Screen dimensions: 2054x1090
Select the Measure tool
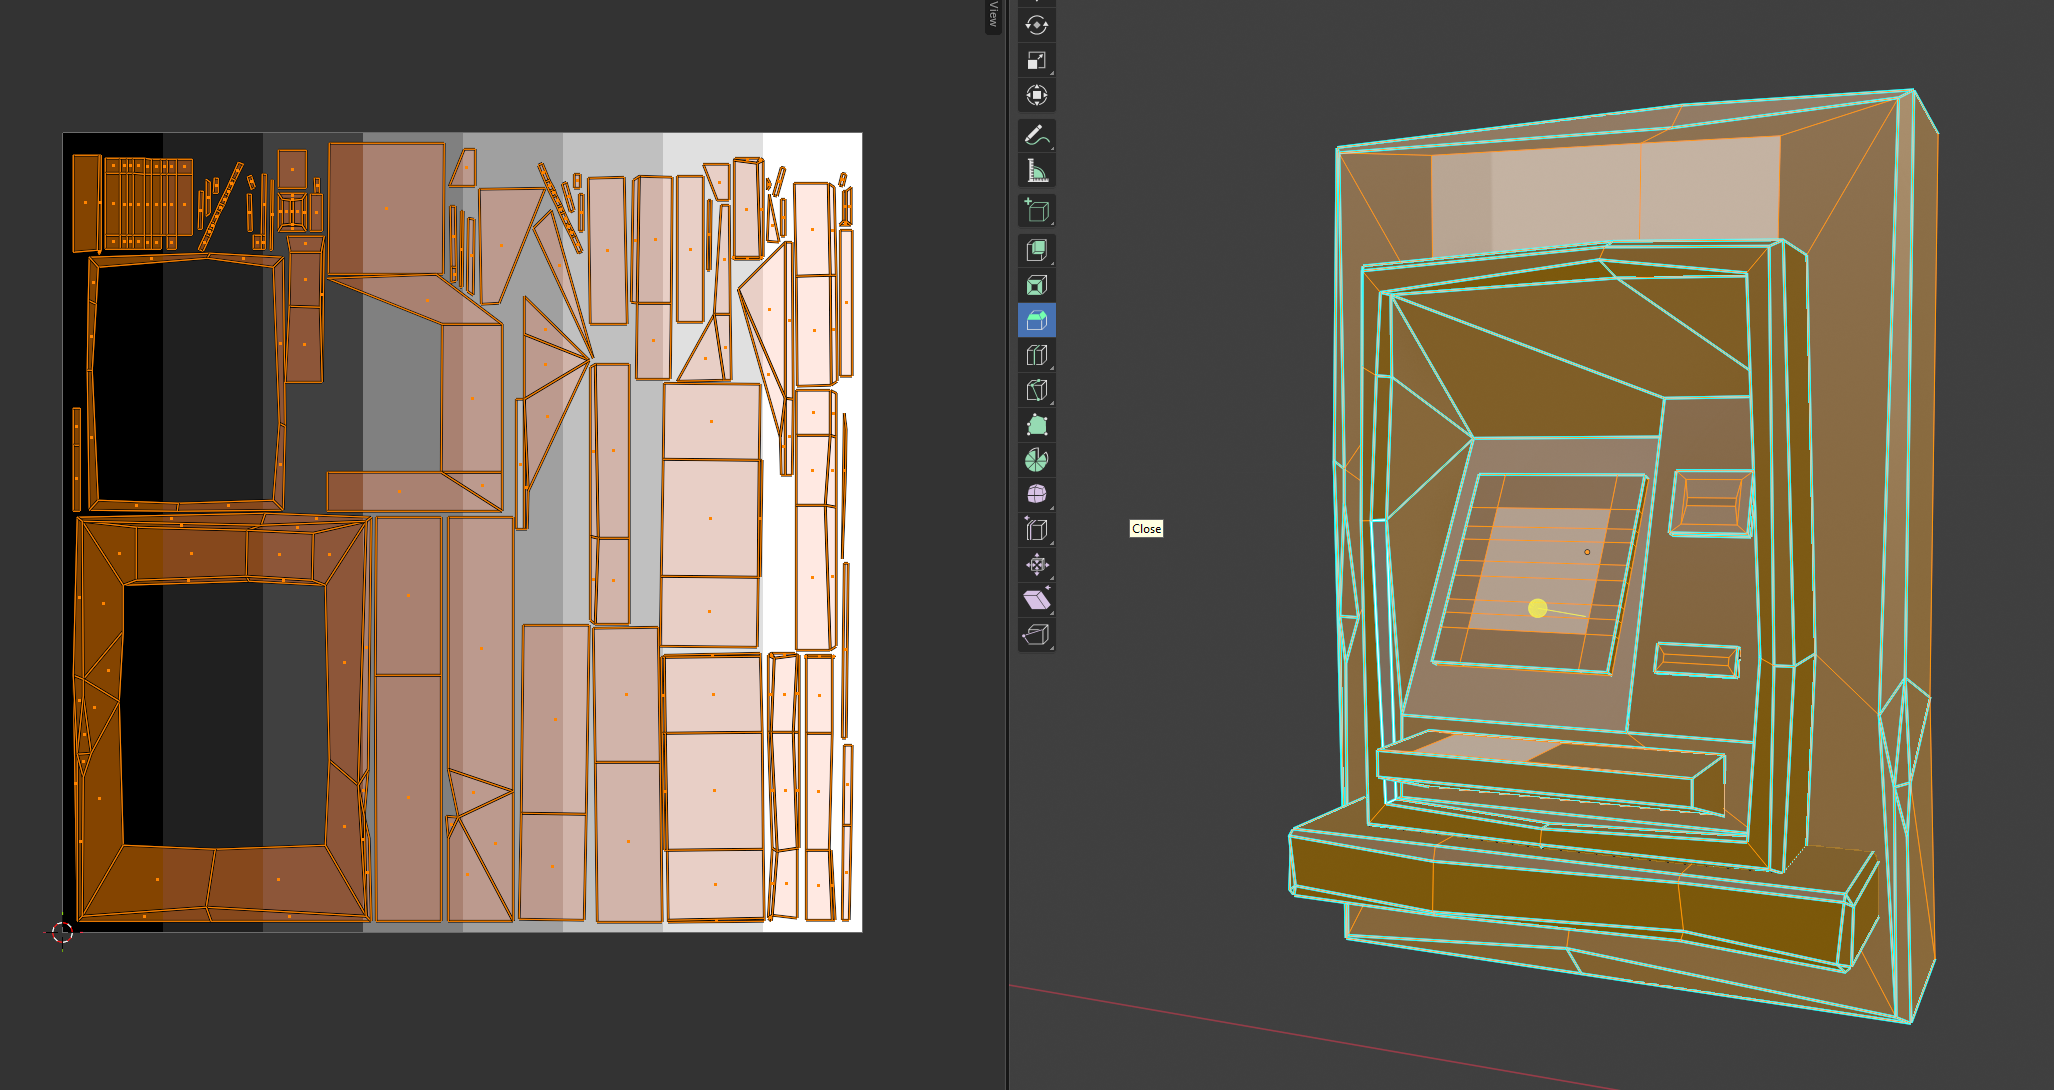coord(1036,168)
